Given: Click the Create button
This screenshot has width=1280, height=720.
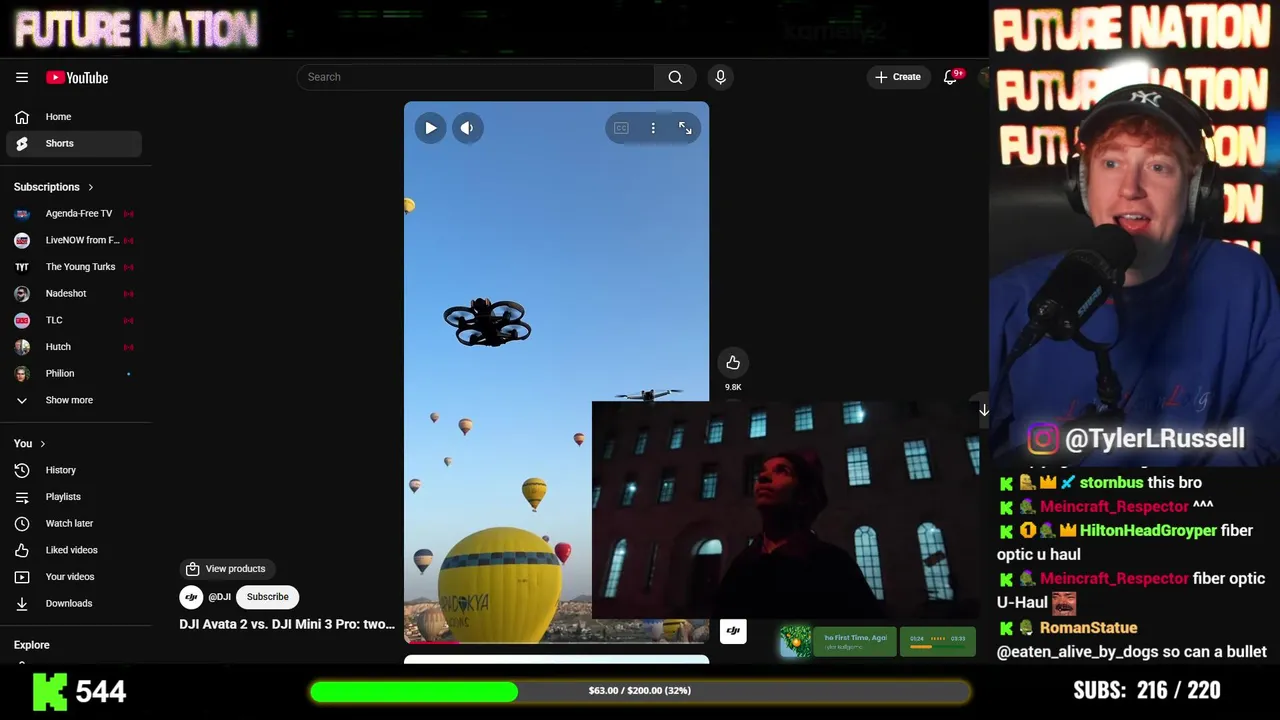Looking at the screenshot, I should point(898,77).
